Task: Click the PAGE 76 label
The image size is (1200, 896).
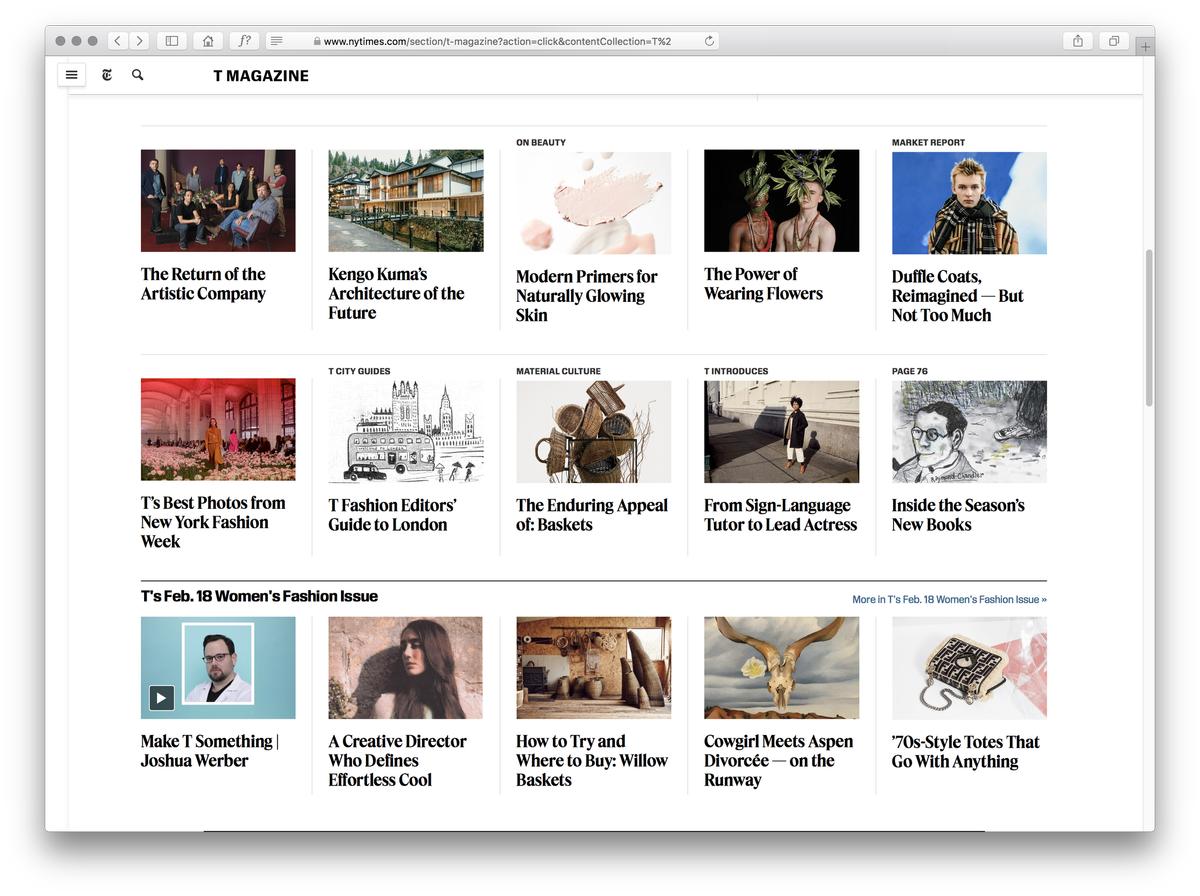Action: tap(910, 372)
